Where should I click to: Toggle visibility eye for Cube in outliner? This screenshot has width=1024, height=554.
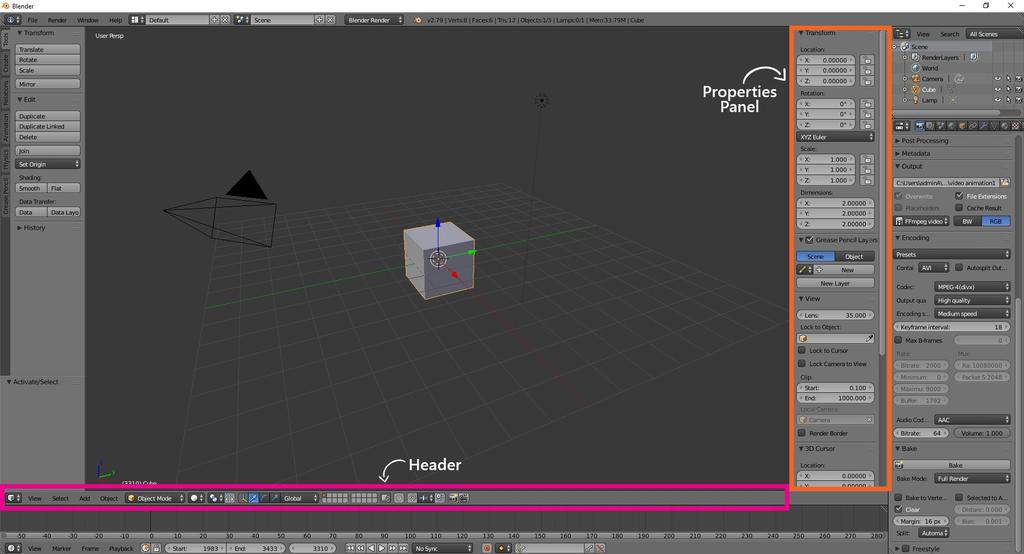pyautogui.click(x=997, y=90)
